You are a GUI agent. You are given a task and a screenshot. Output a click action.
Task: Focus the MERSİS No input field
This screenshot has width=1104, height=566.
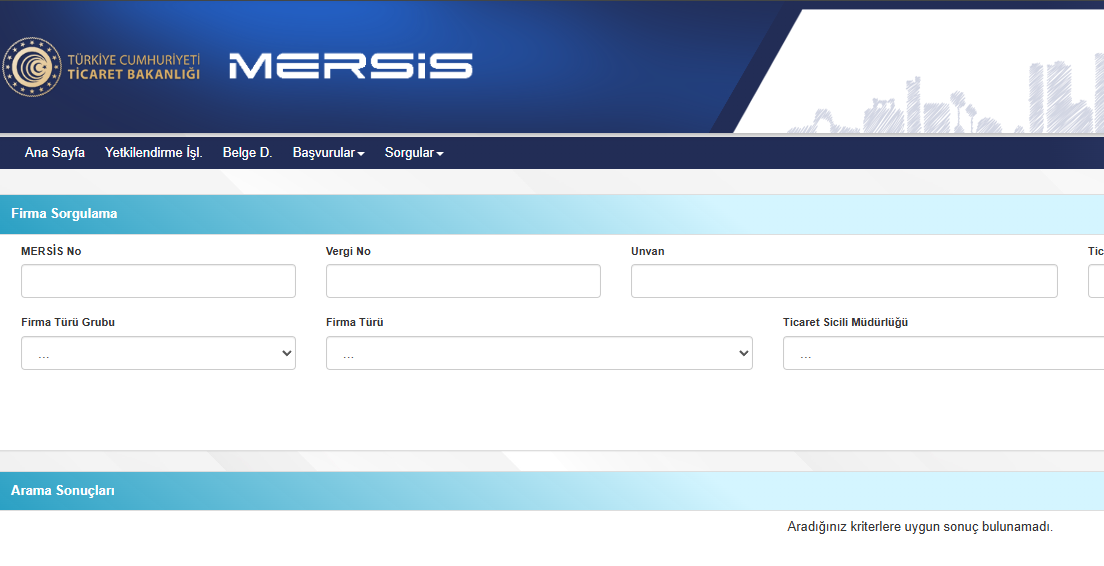(158, 281)
